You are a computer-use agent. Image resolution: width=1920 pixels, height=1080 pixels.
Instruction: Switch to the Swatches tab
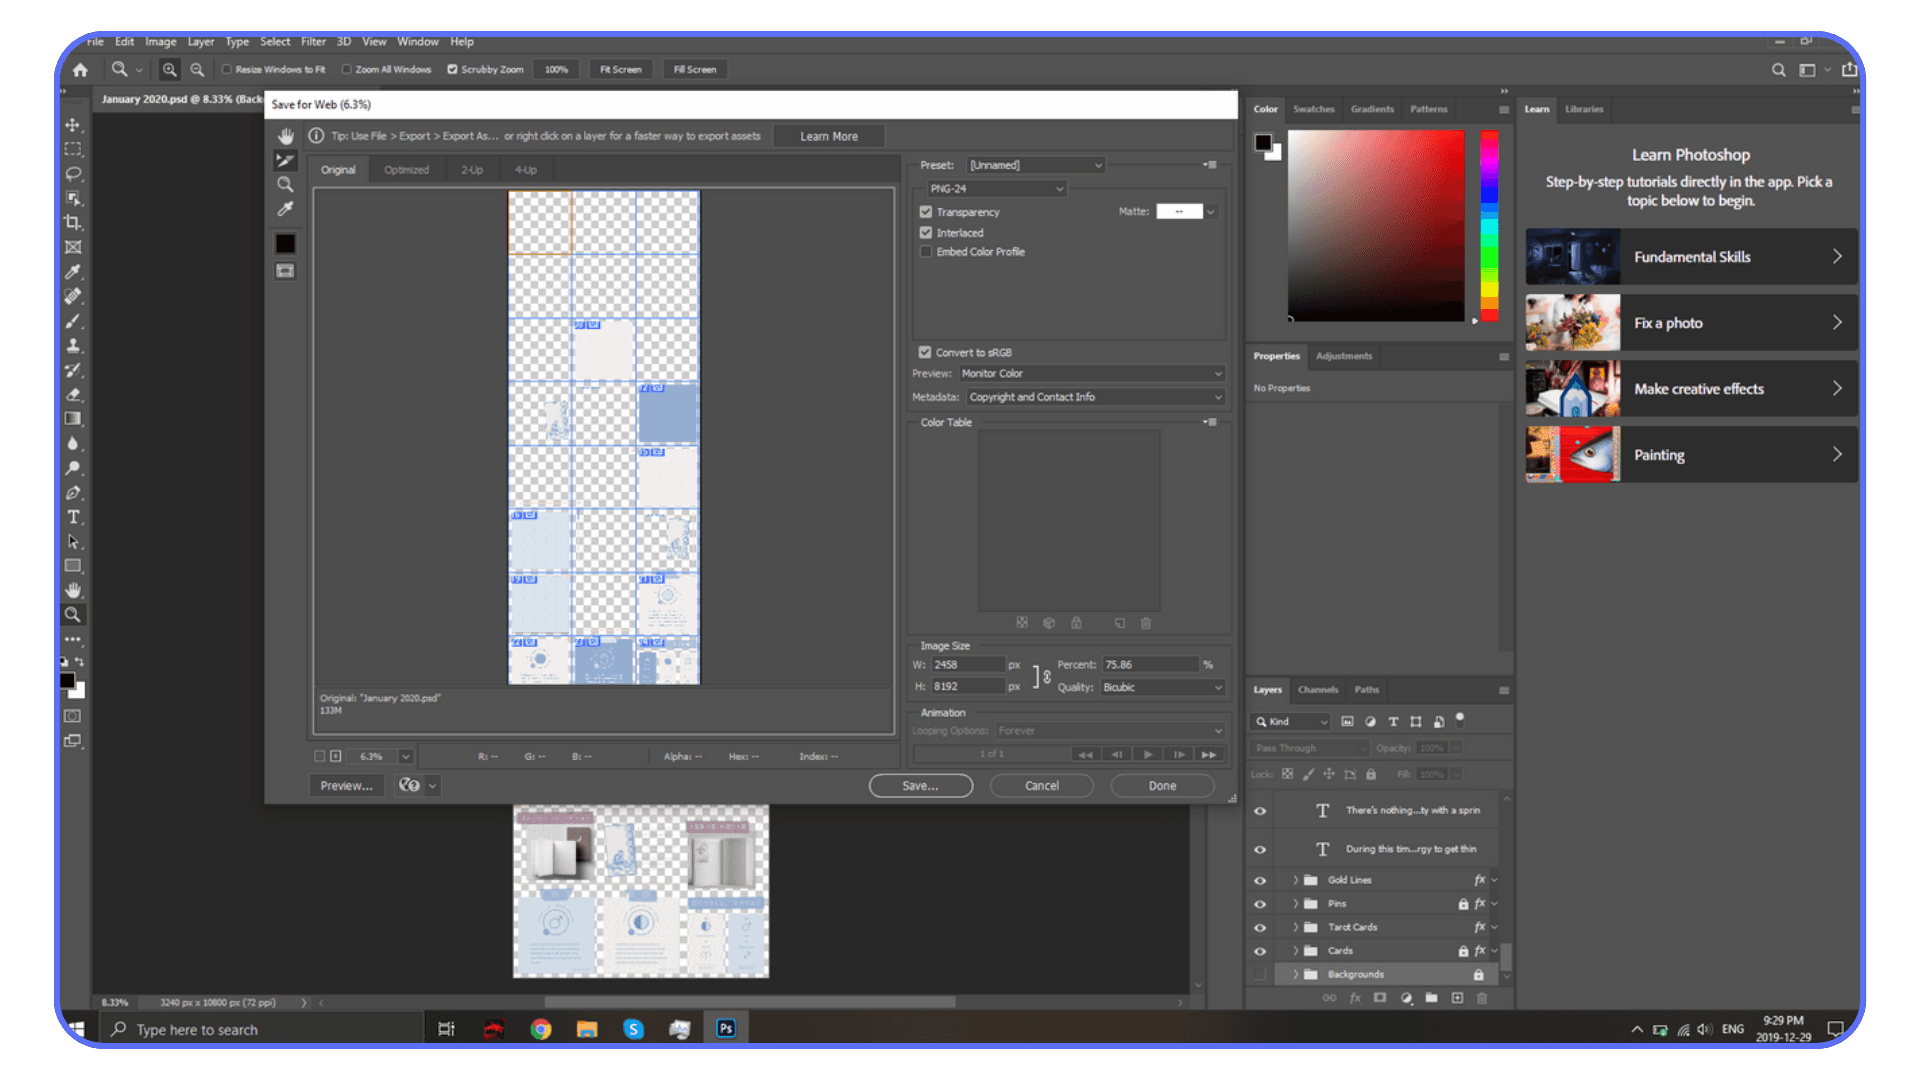tap(1313, 110)
